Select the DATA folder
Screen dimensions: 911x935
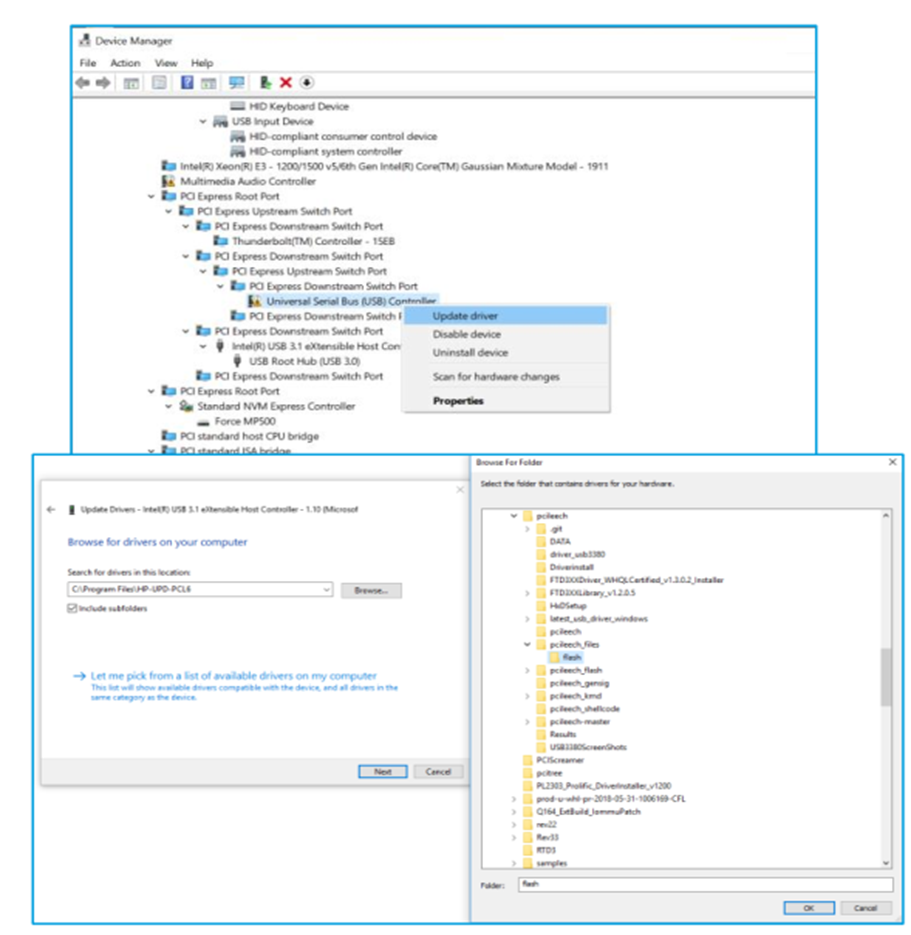pos(562,540)
